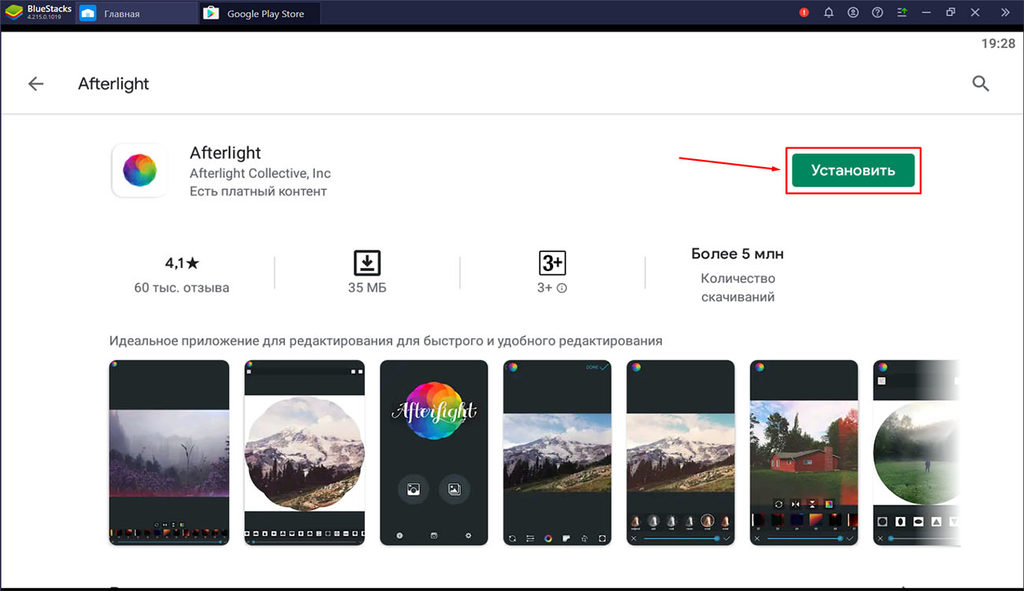Image resolution: width=1024 pixels, height=591 pixels.
Task: Click the 19:28 clock in status bar
Action: coord(998,44)
